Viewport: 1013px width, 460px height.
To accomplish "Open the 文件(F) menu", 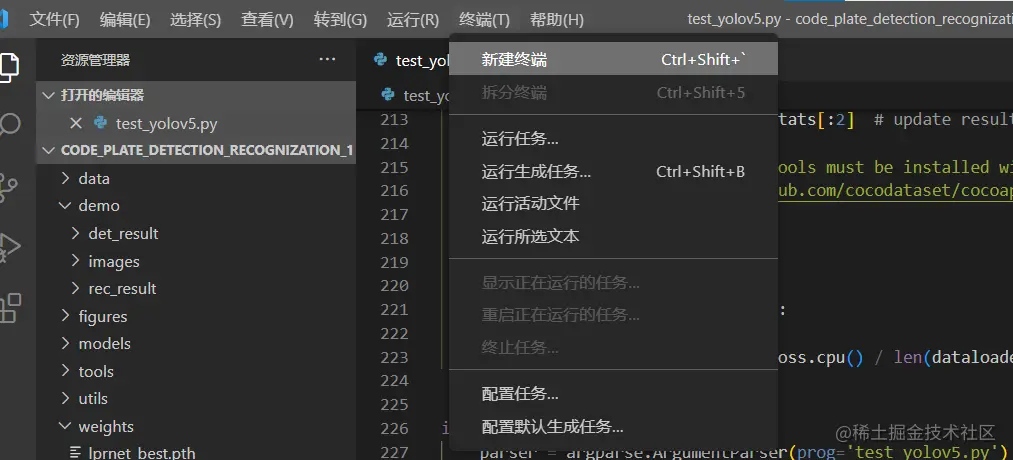I will pyautogui.click(x=54, y=20).
